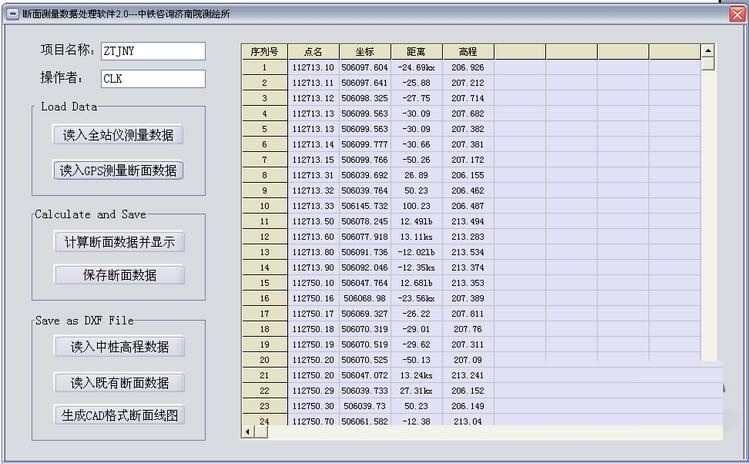
Task: Click elevation cell 207.09
Action: point(468,360)
